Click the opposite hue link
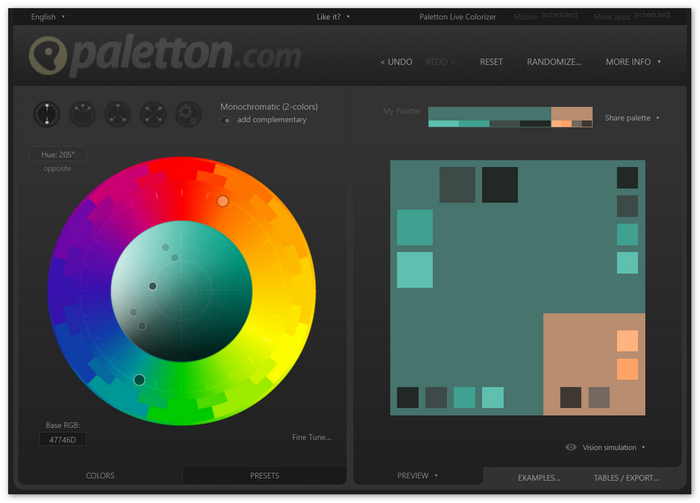 tap(57, 169)
